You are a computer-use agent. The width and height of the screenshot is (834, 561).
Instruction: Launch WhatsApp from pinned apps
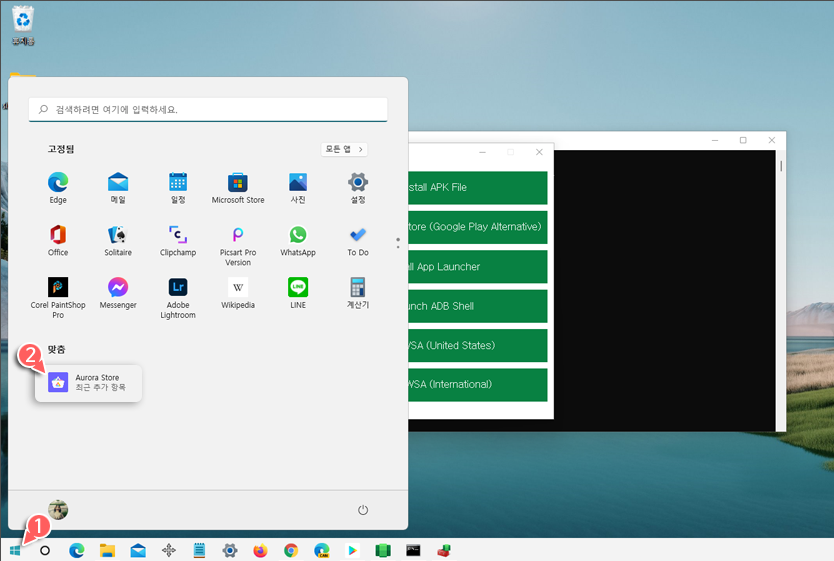(x=298, y=241)
